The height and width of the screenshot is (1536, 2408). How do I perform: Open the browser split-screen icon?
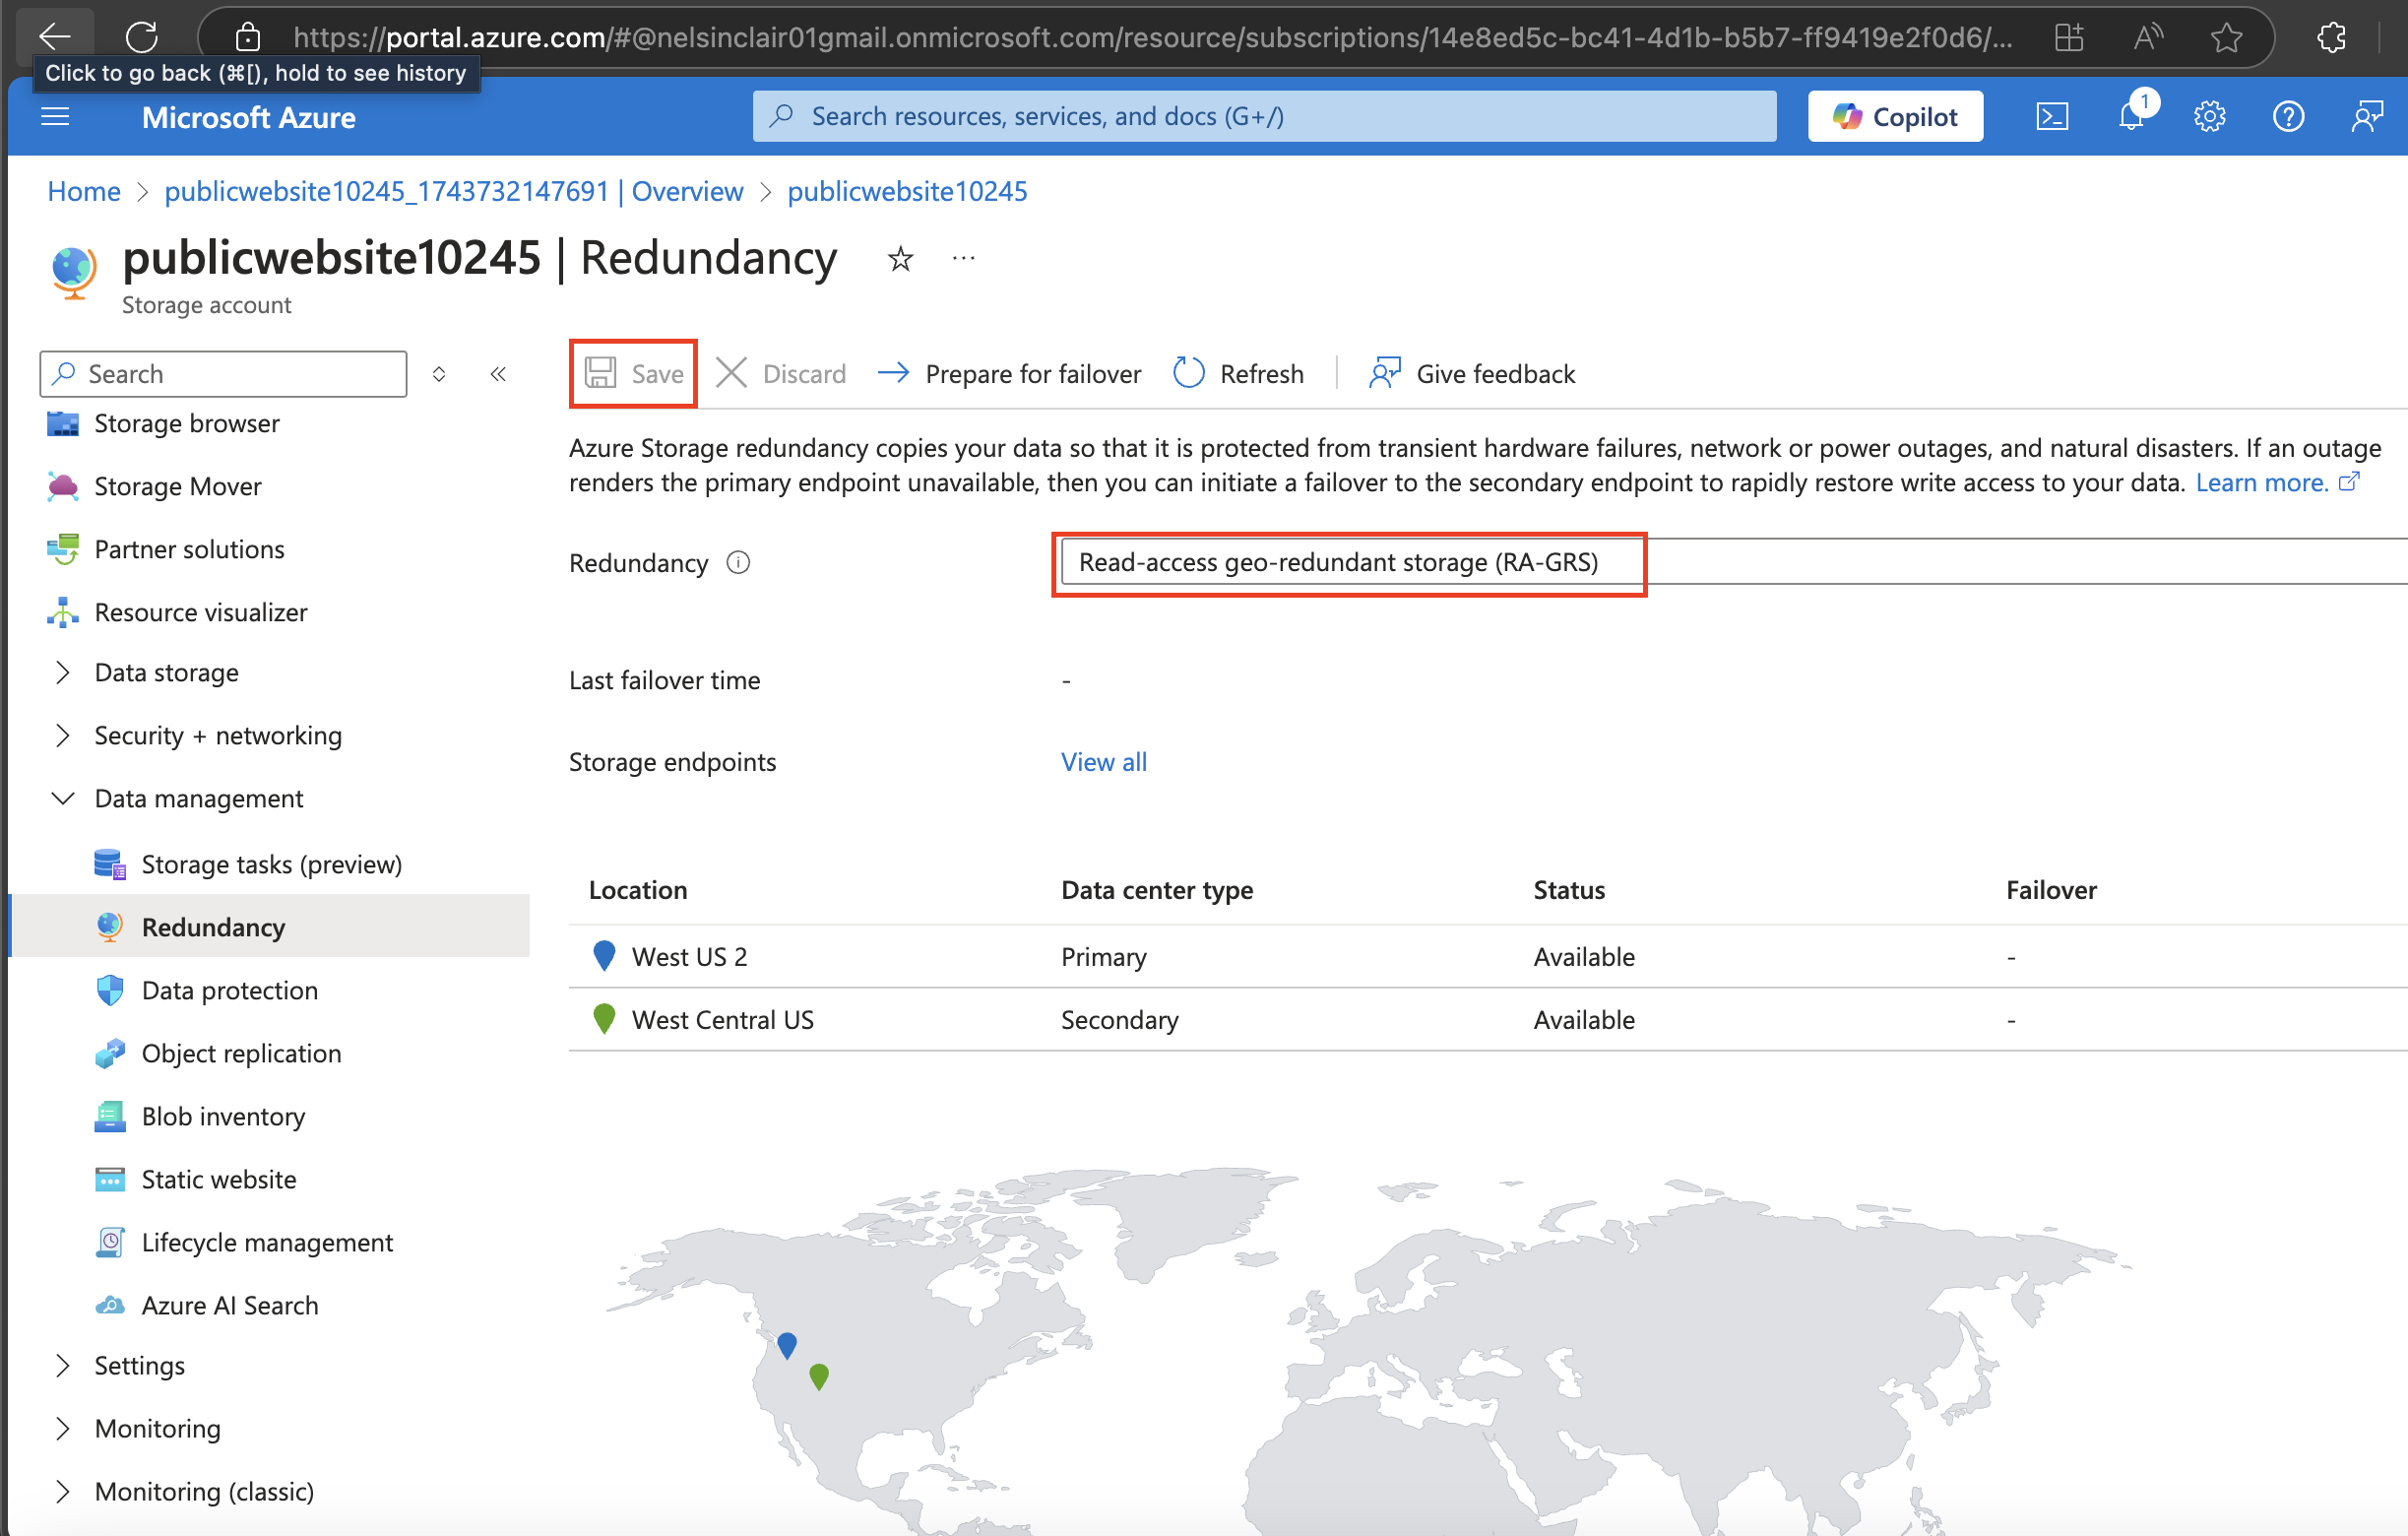[x=2069, y=38]
